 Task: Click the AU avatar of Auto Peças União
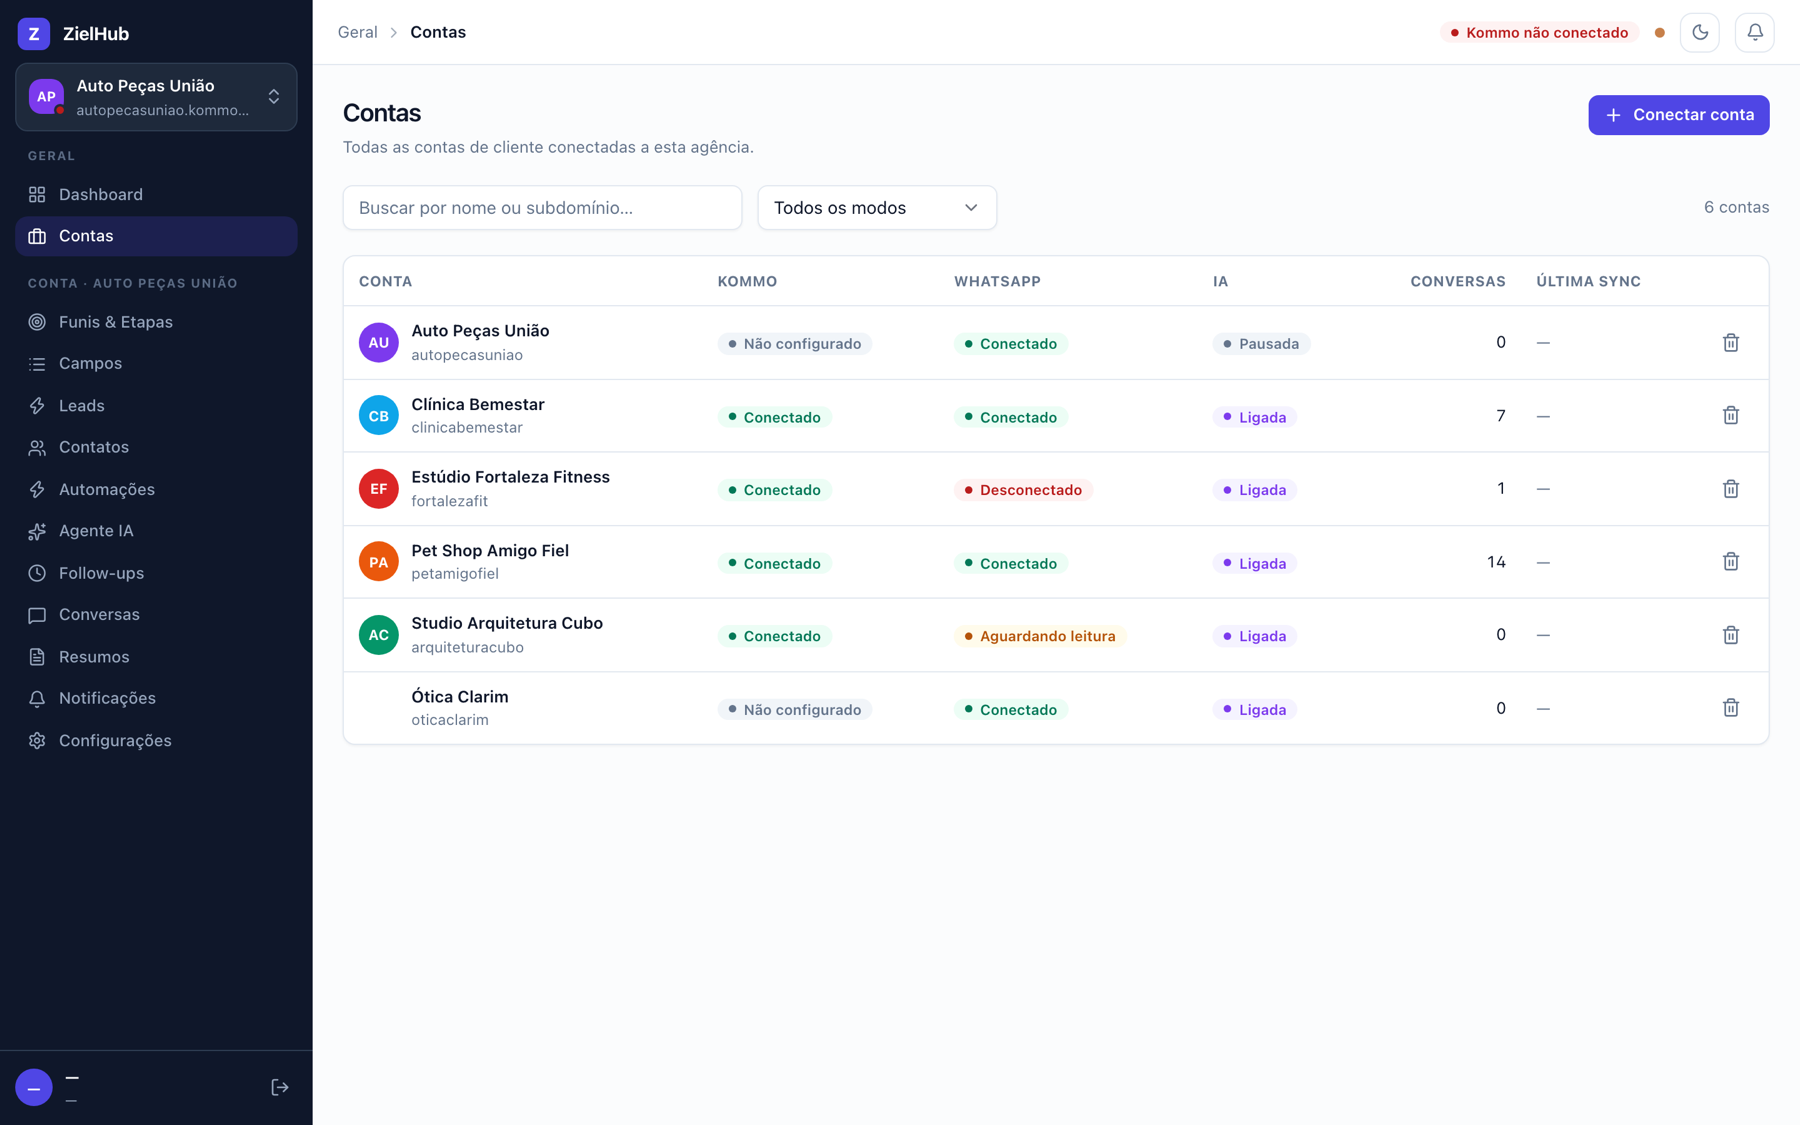(379, 343)
